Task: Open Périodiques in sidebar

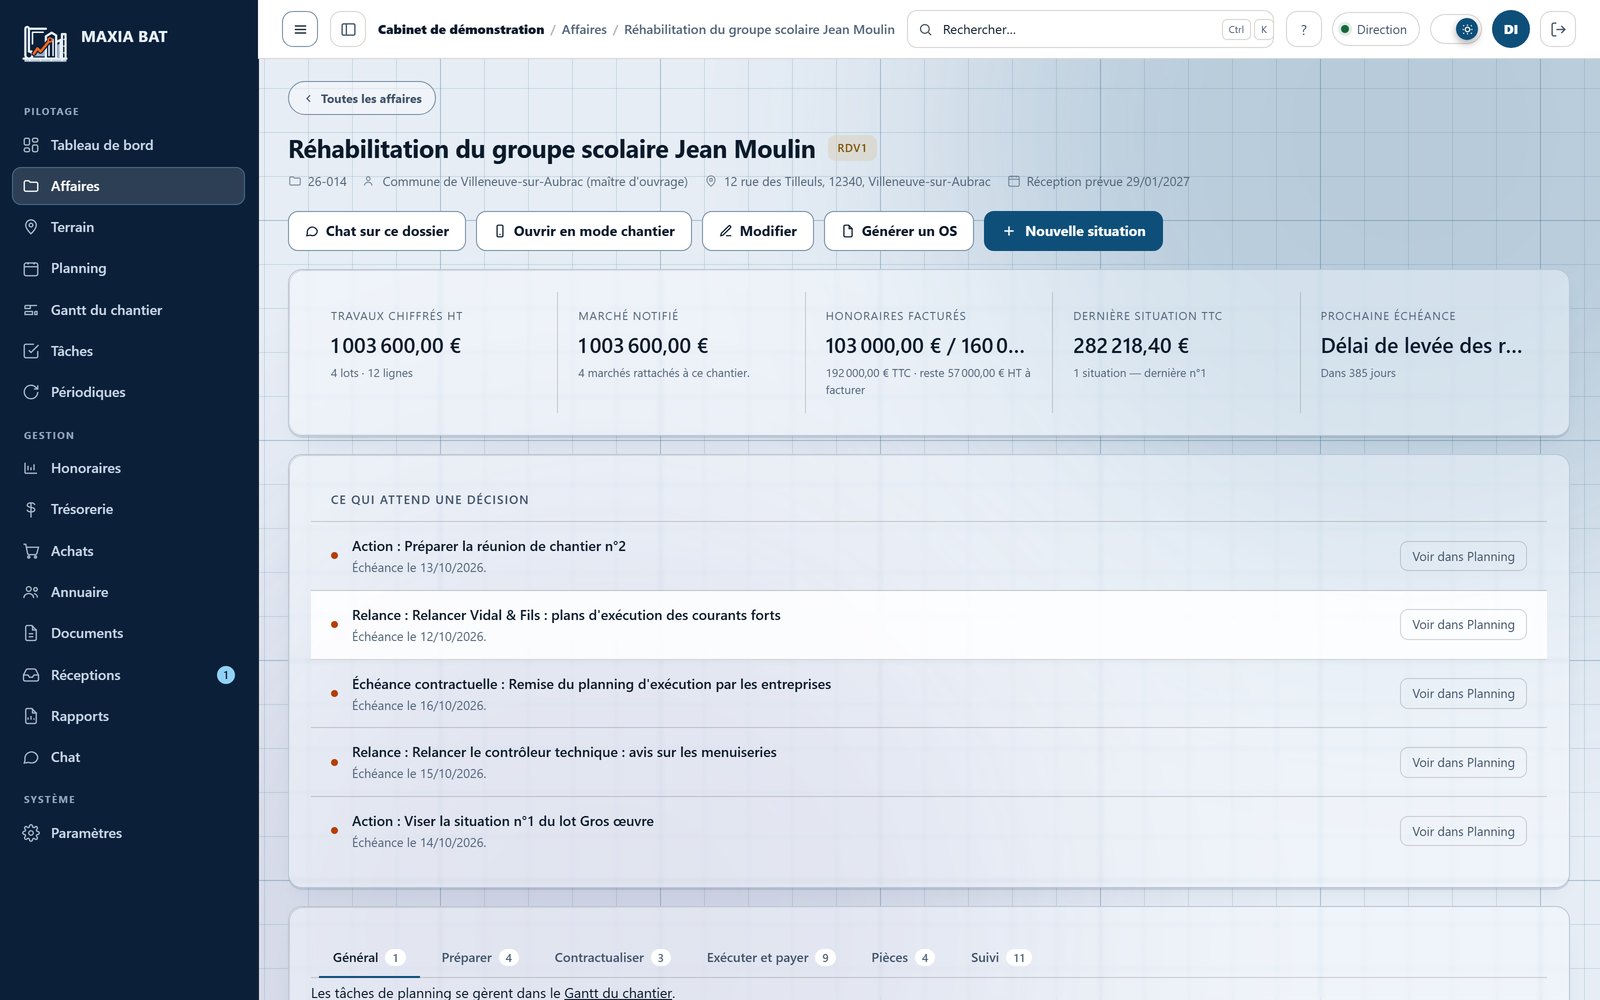Action: [x=128, y=392]
